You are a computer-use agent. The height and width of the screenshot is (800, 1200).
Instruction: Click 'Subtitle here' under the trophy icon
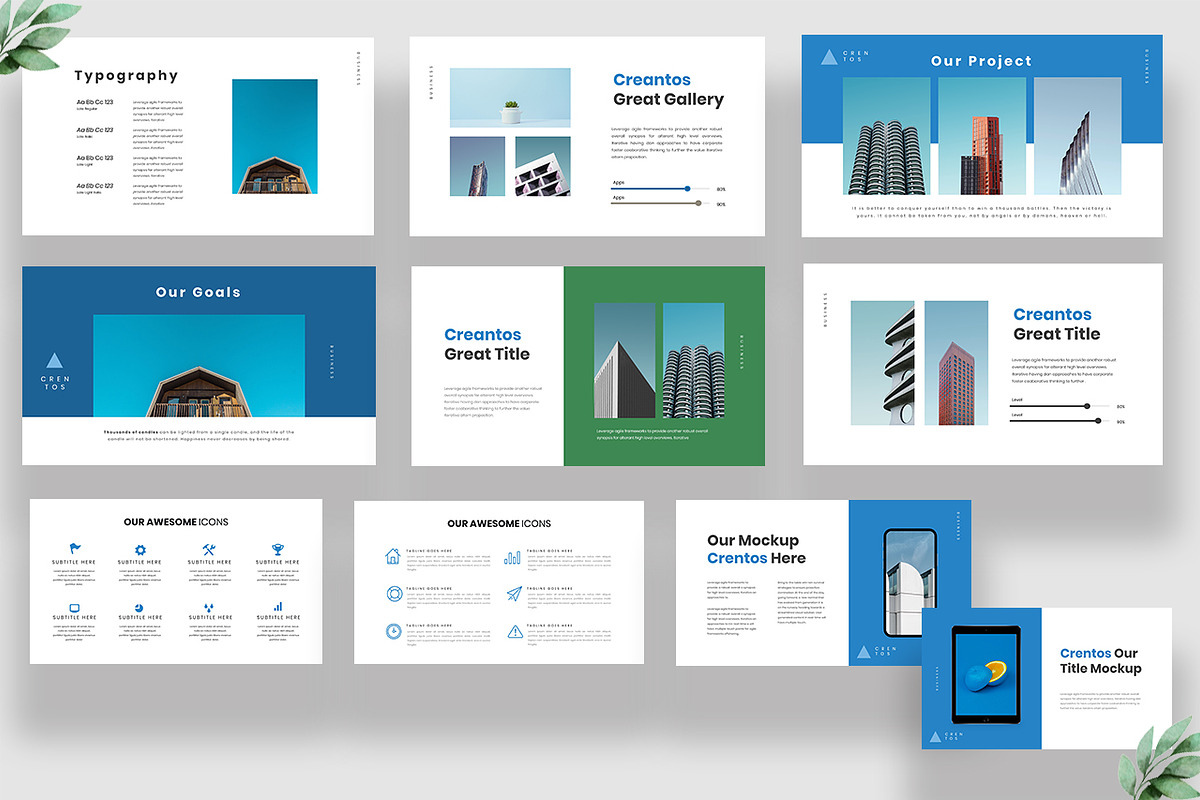tap(278, 562)
